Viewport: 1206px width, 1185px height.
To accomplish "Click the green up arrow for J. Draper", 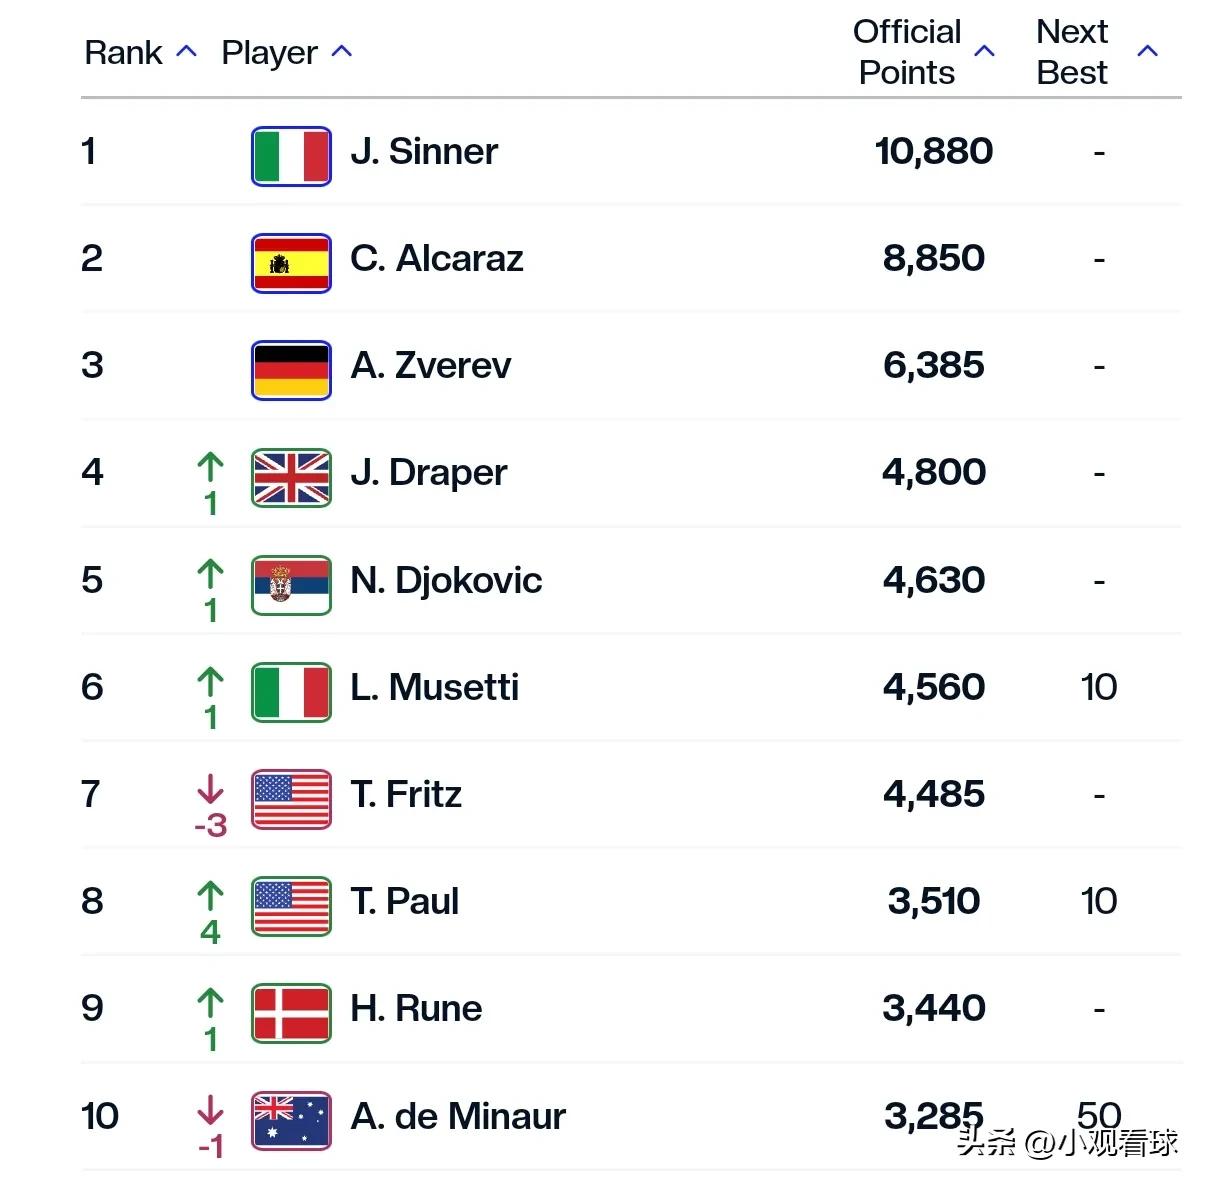I will click(x=210, y=467).
